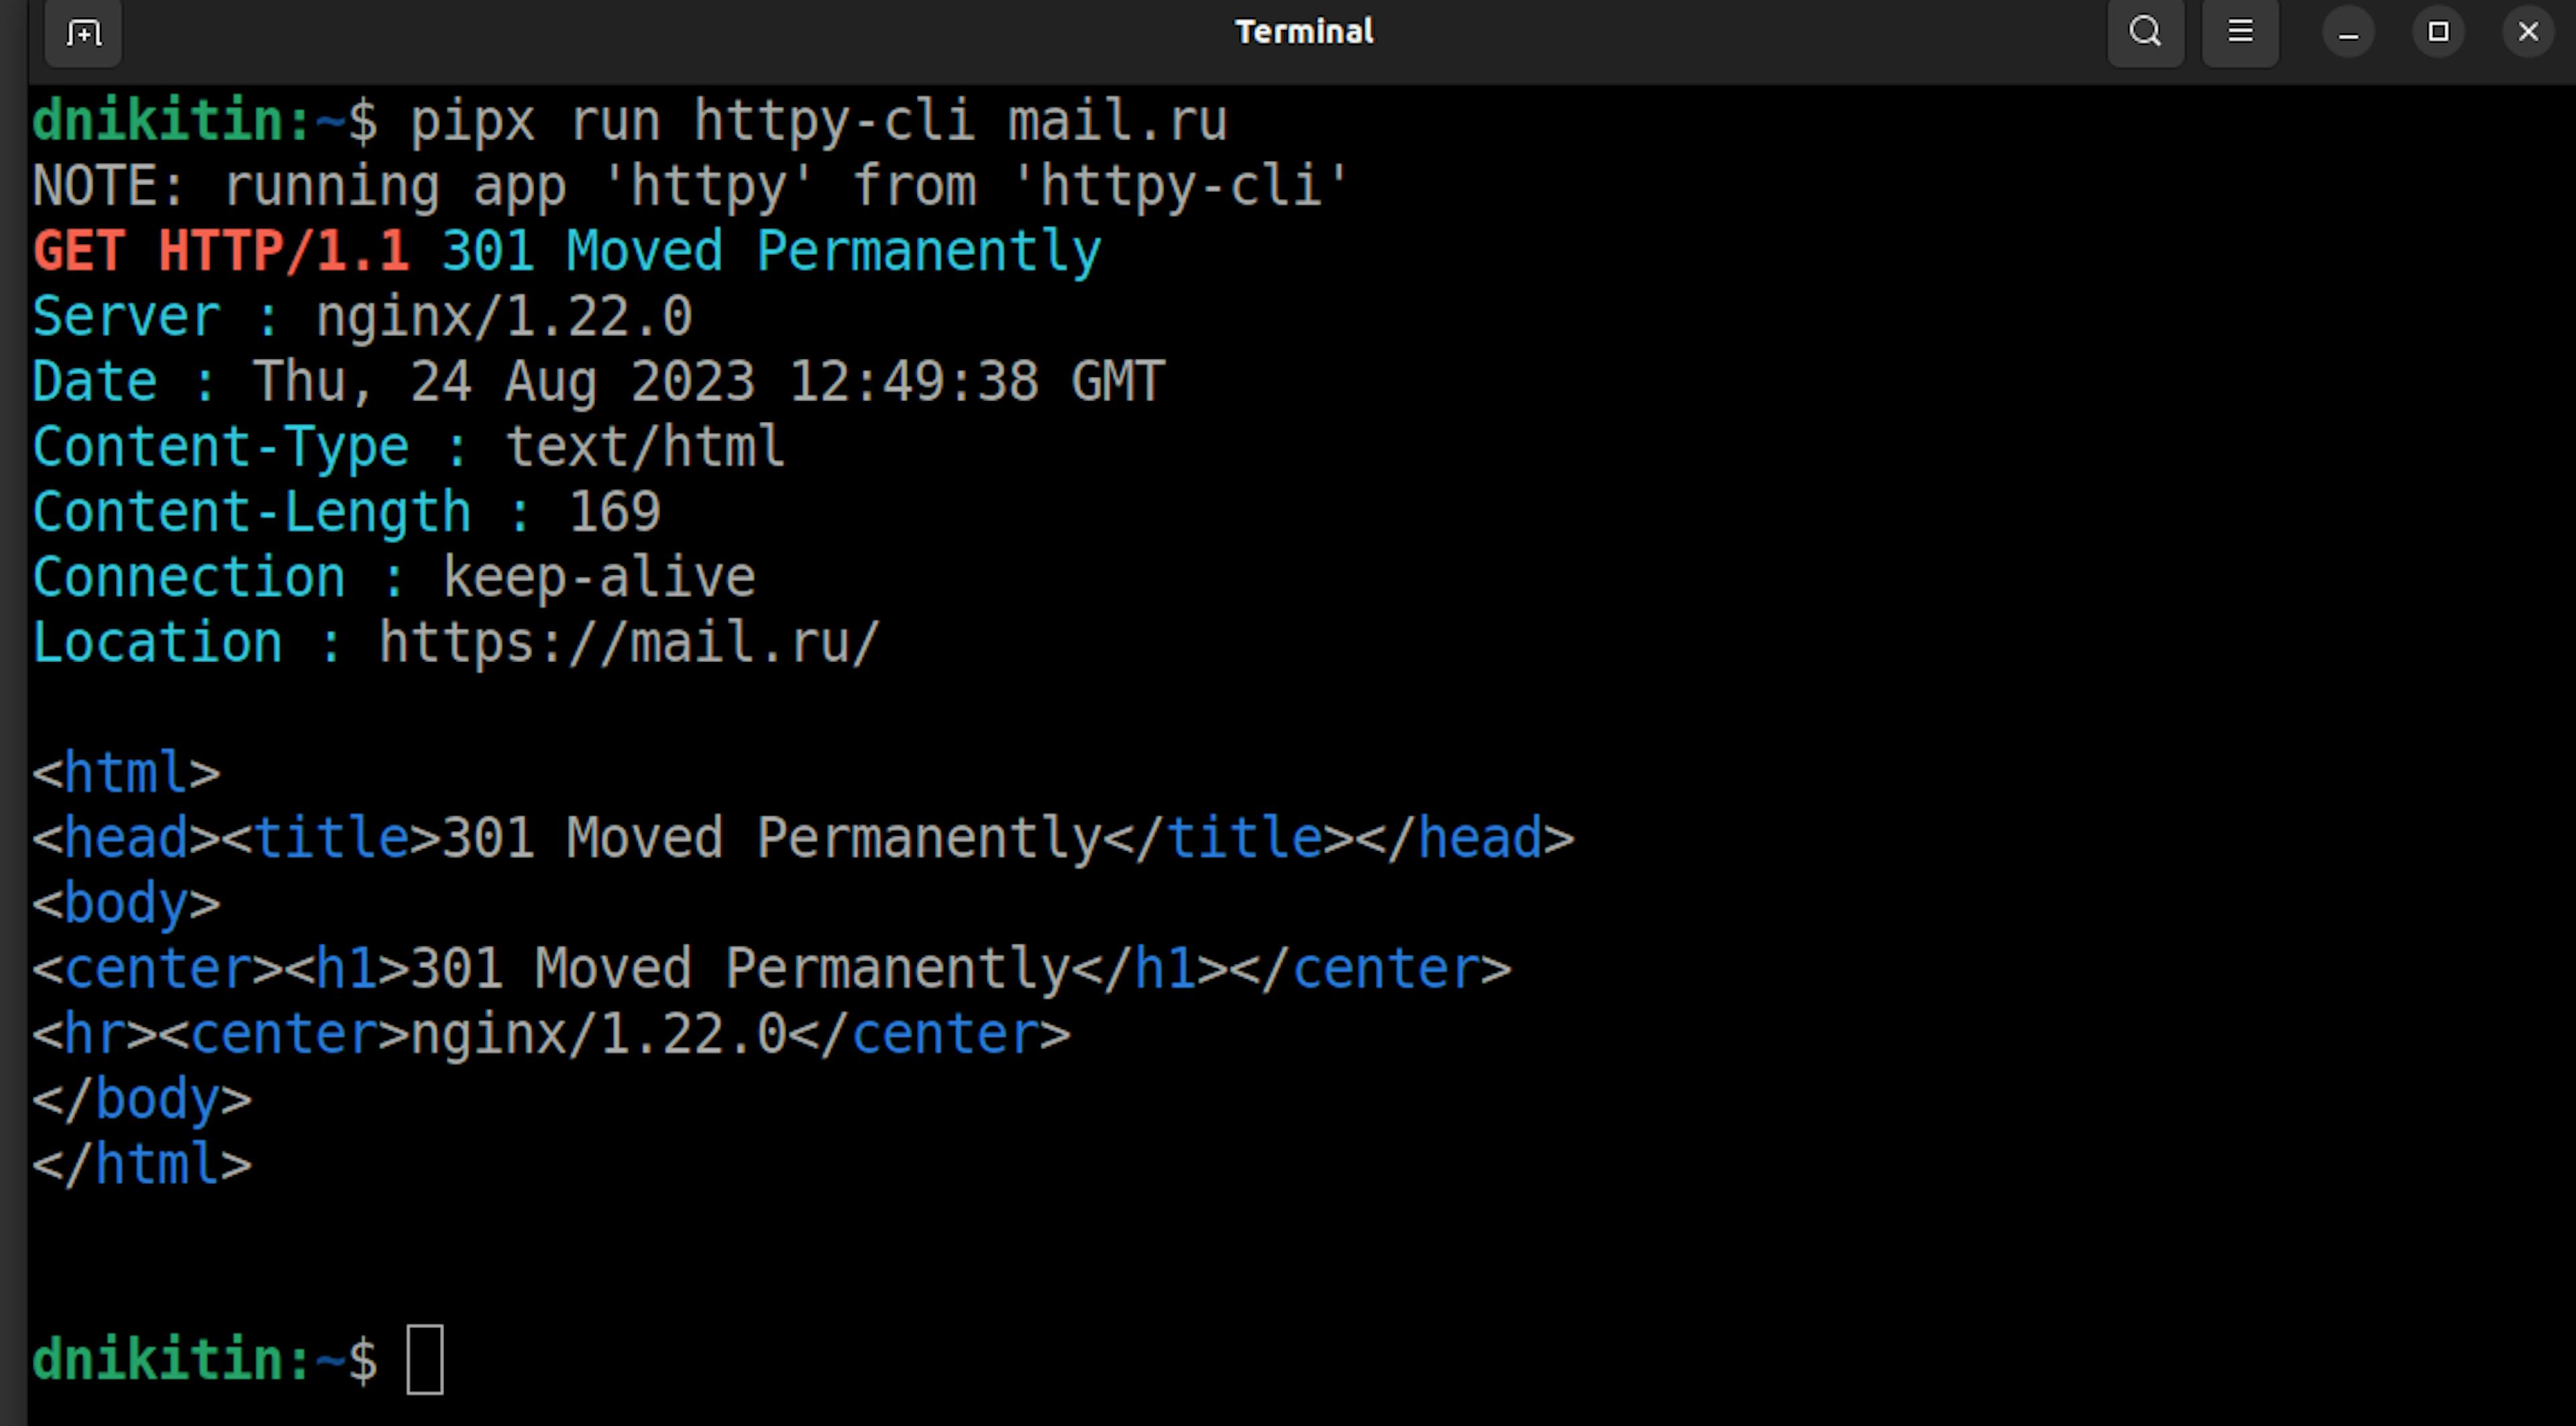Click the red 'GET HTTP/1.1' text
Image resolution: width=2576 pixels, height=1426 pixels.
pyautogui.click(x=221, y=251)
